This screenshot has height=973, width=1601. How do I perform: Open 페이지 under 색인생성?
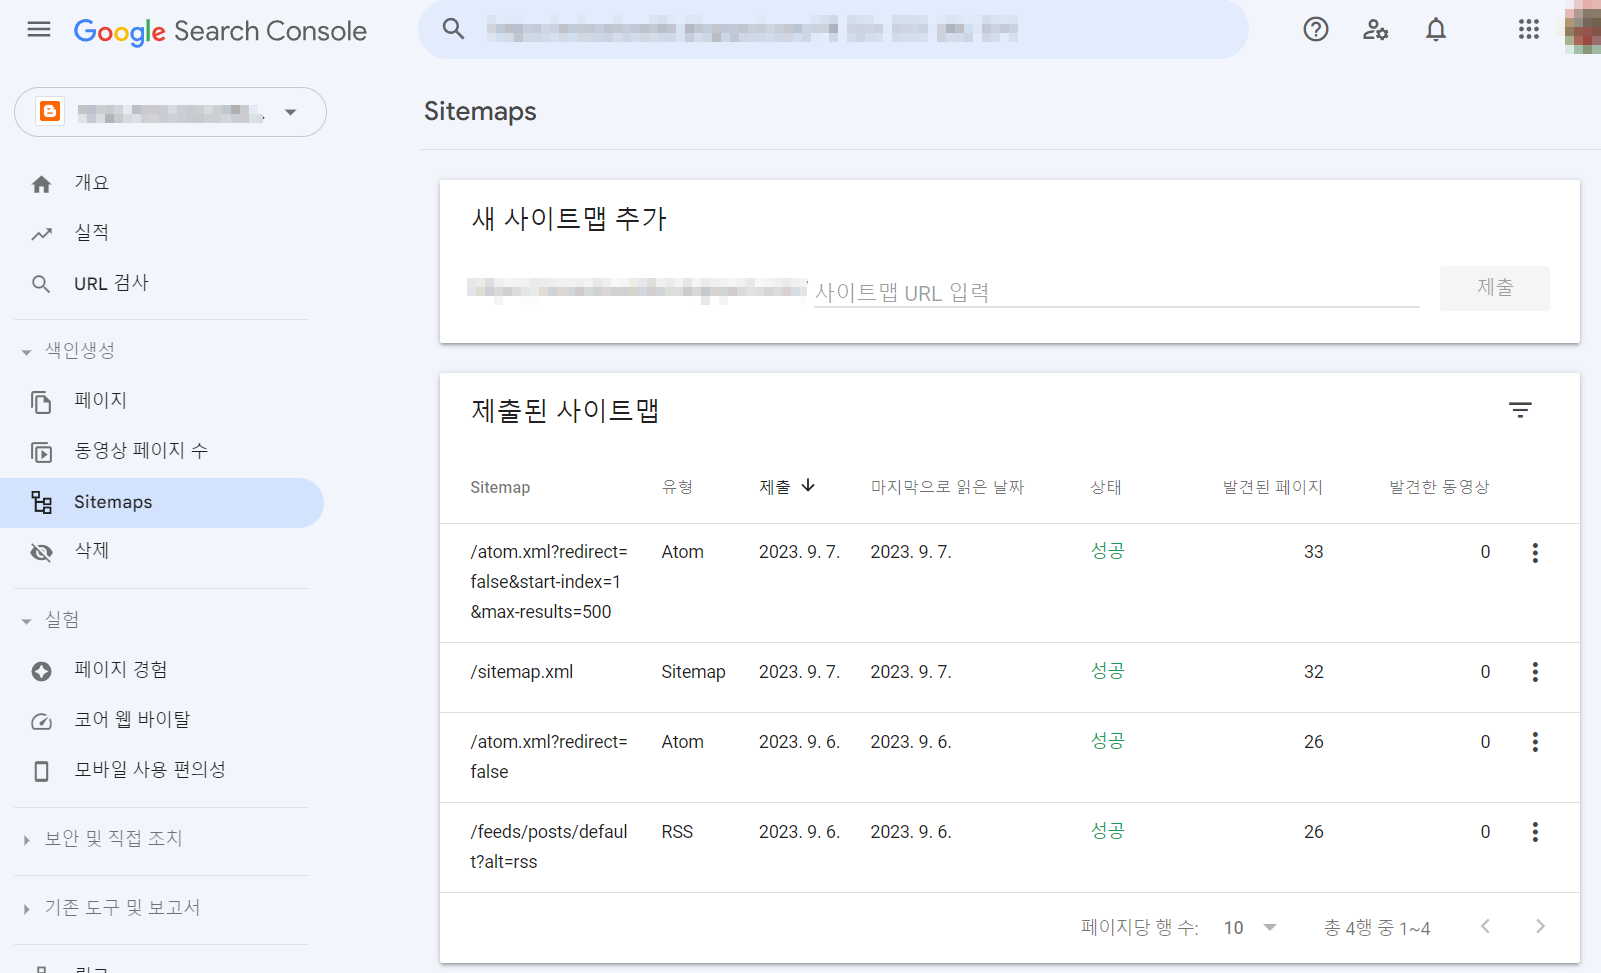coord(100,400)
